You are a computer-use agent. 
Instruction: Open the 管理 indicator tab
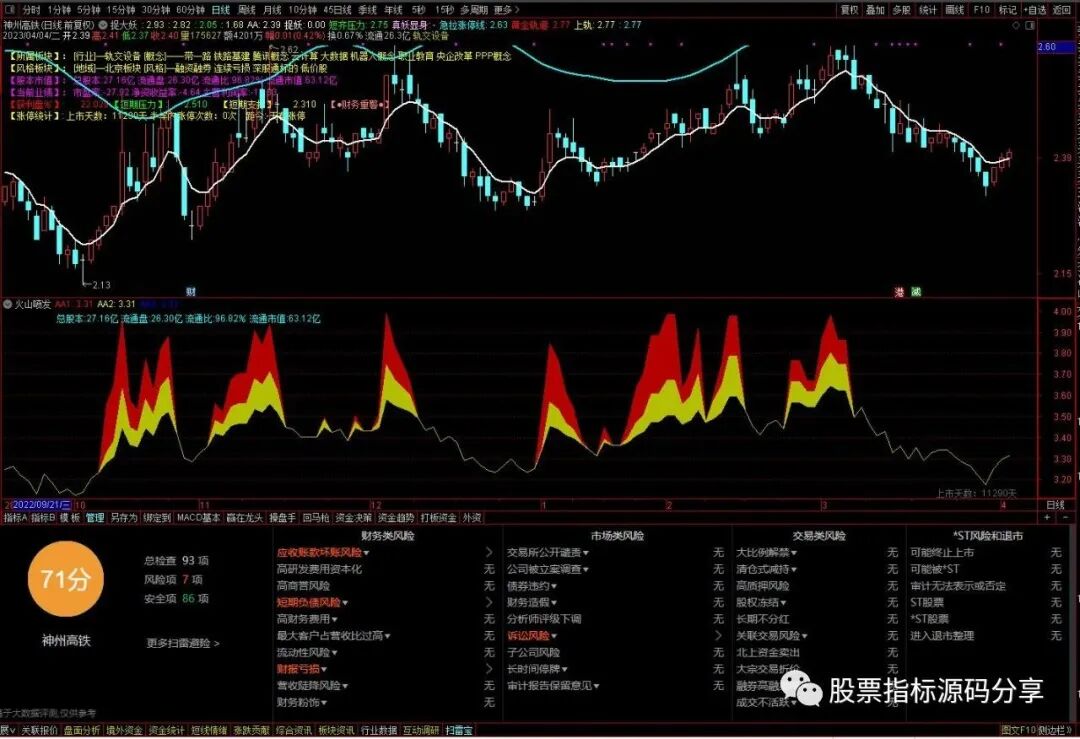point(94,517)
